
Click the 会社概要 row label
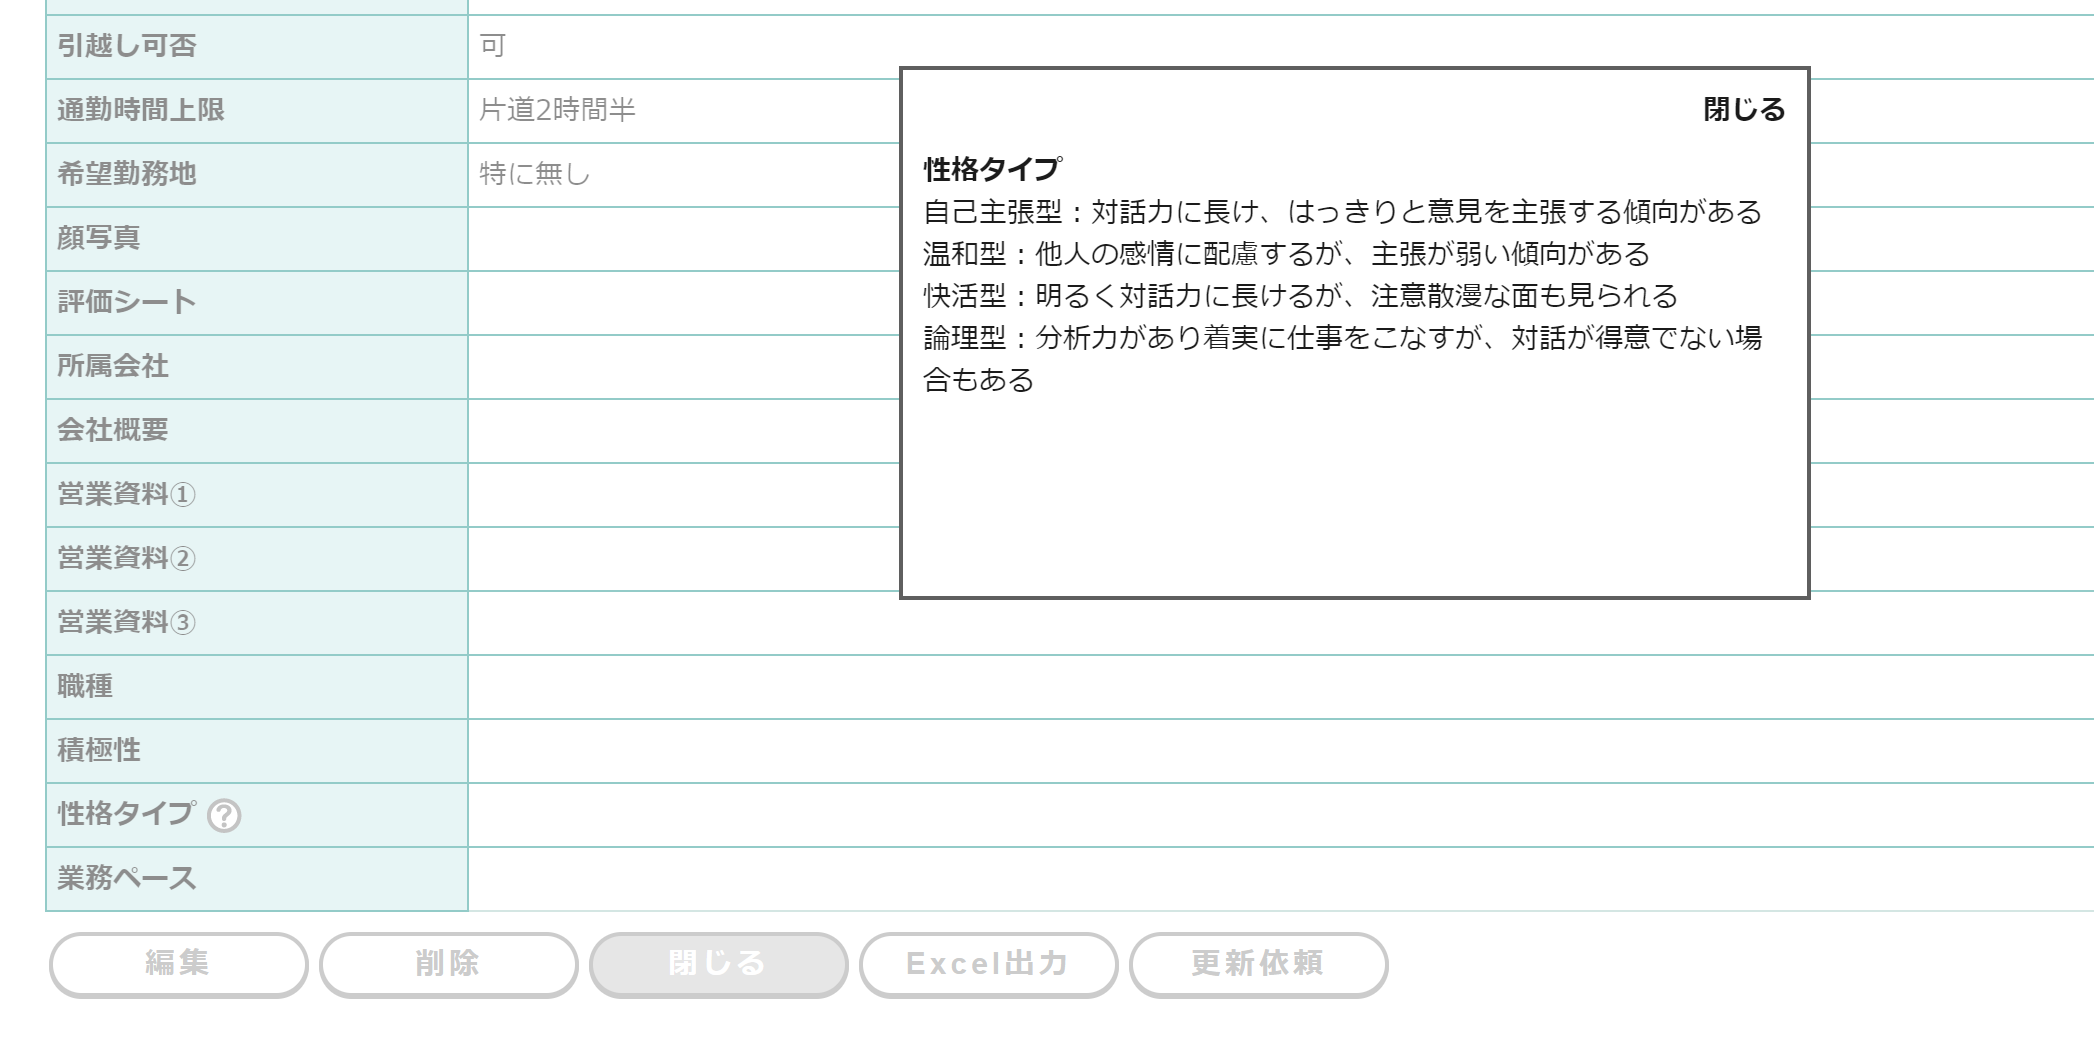[x=113, y=430]
